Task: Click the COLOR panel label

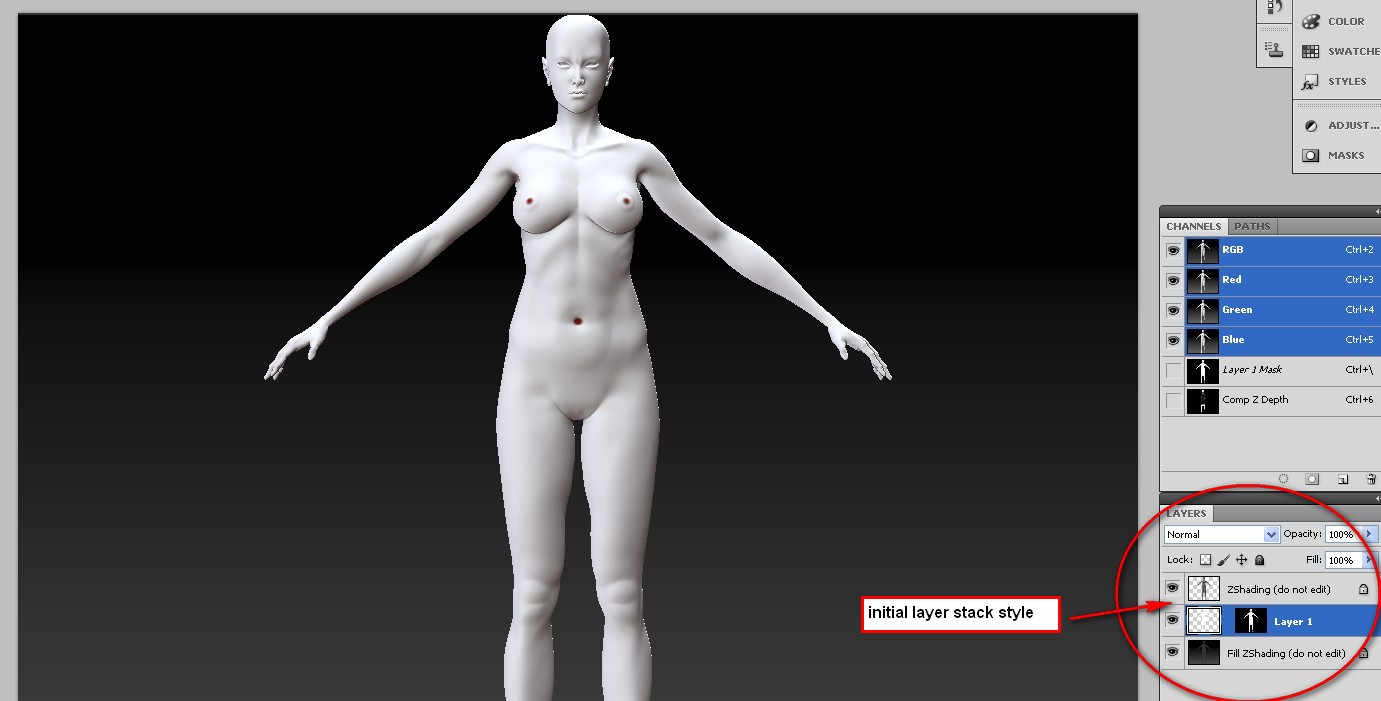Action: point(1346,21)
